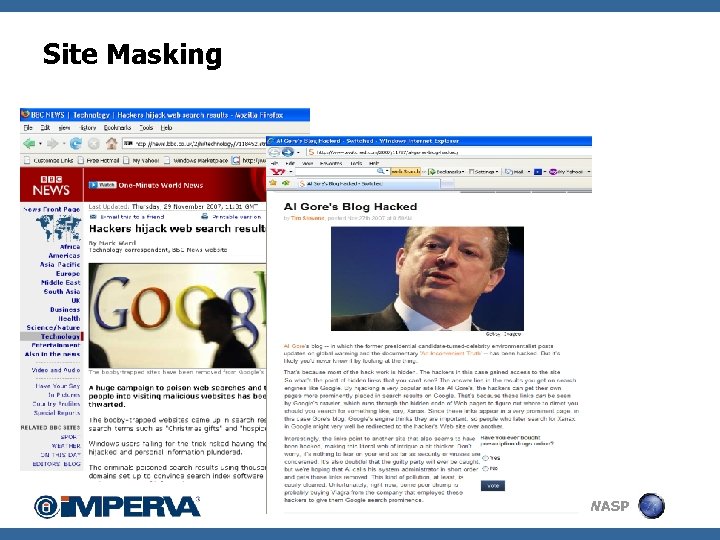This screenshot has width=720, height=540.
Task: Reload the BBC page in Firefox
Action: click(x=75, y=144)
